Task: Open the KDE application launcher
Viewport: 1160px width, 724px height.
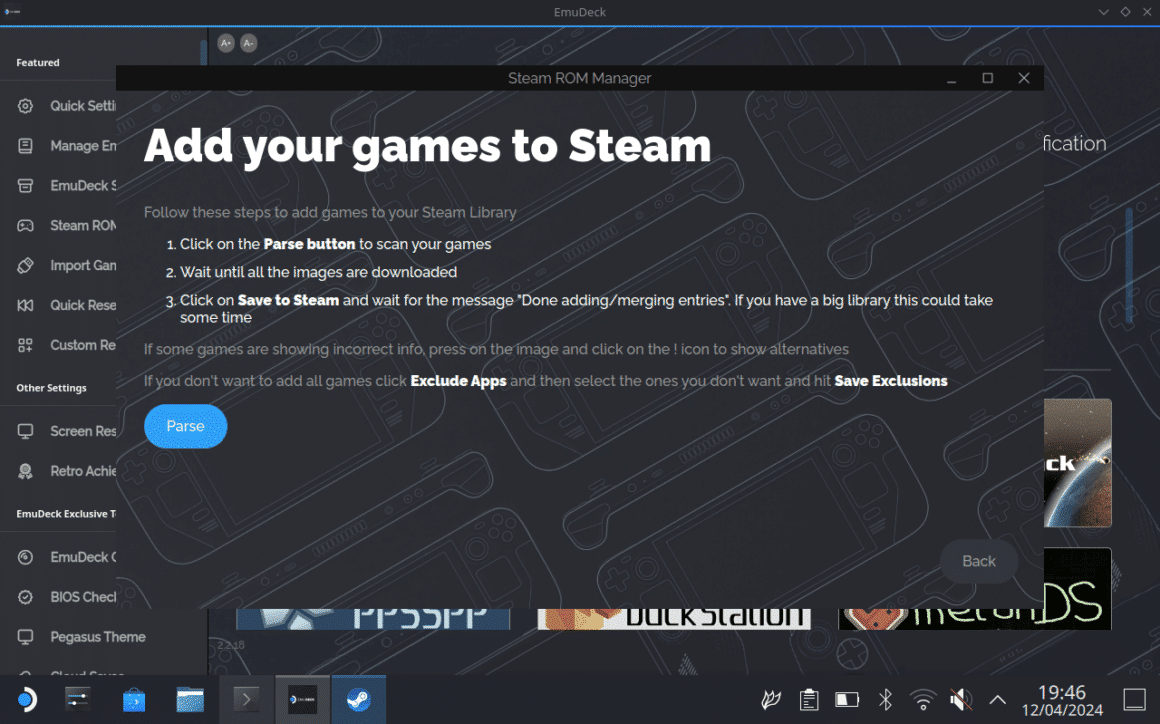Action: [x=26, y=700]
